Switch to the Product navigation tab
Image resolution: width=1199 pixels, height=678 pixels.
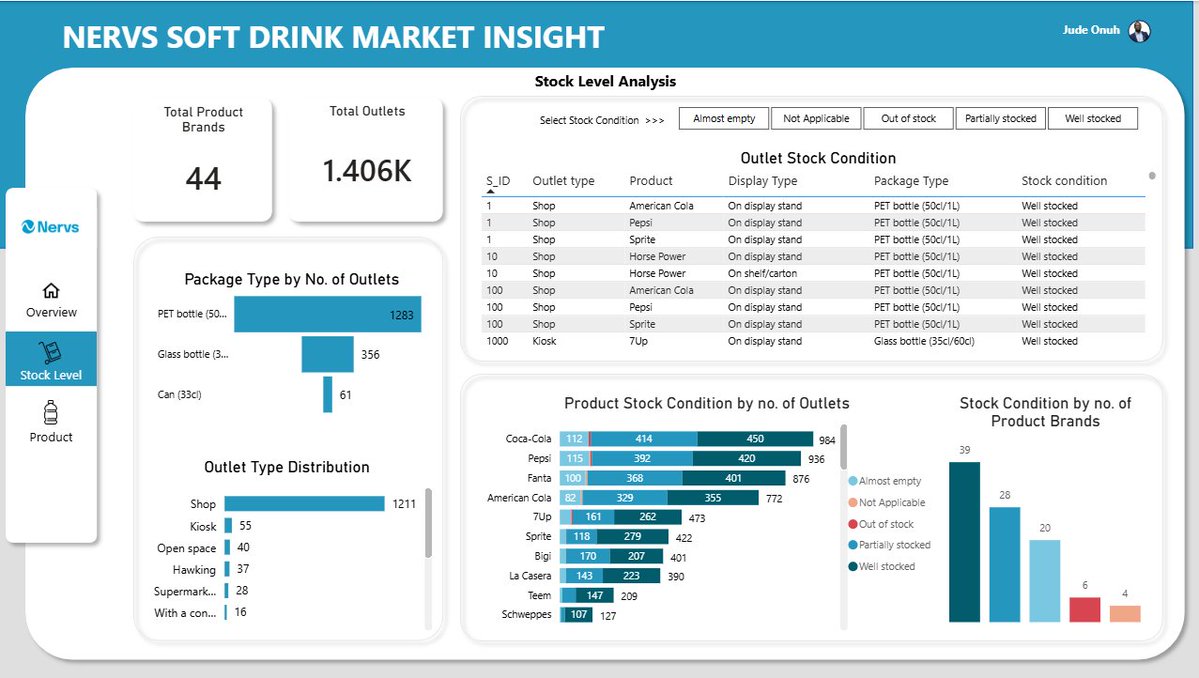pos(50,437)
